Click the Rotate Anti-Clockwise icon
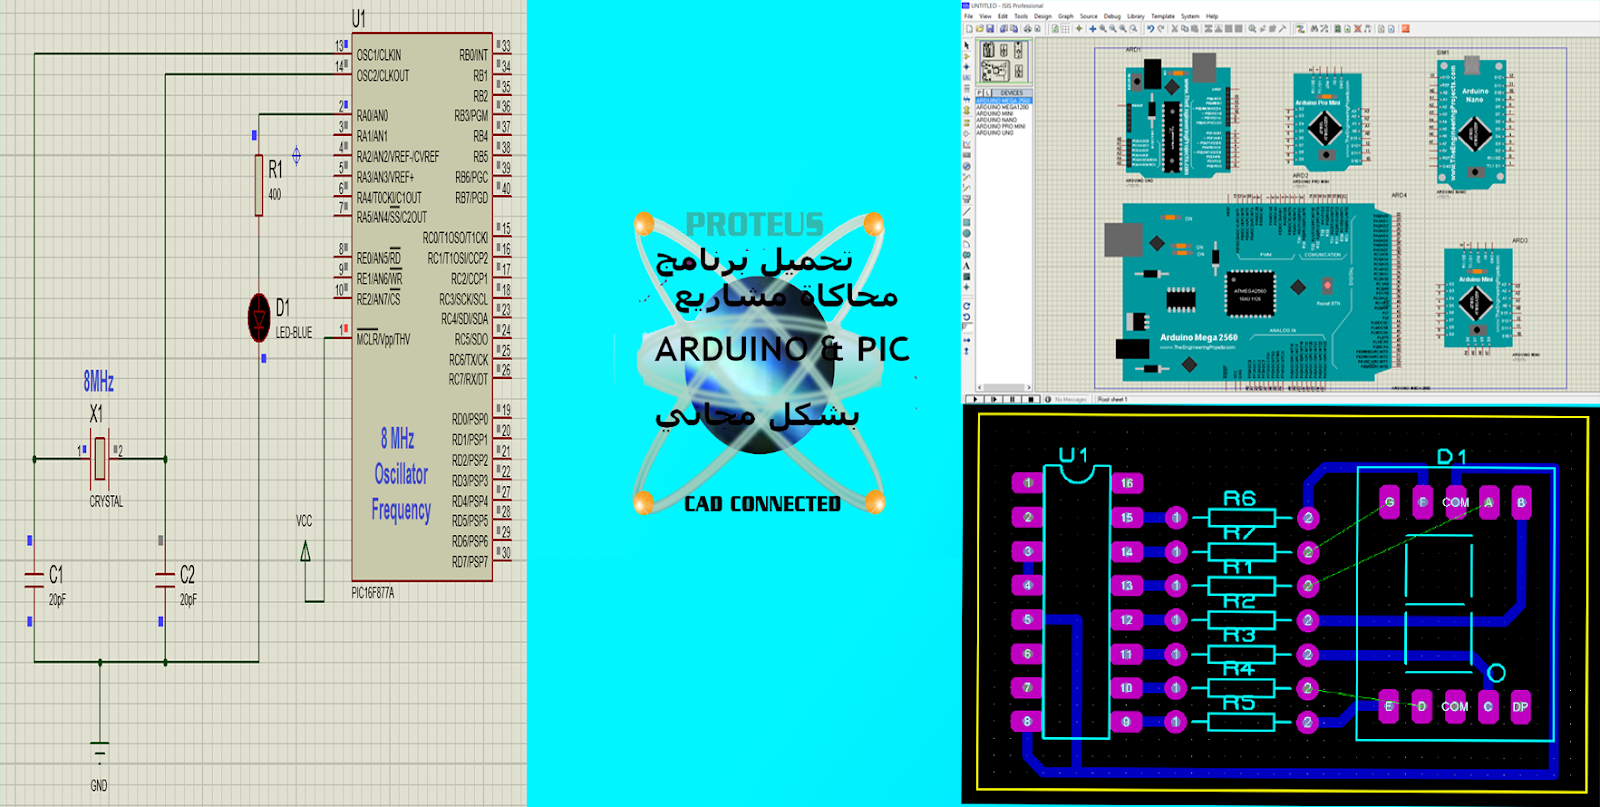The width and height of the screenshot is (1600, 807). 967,317
